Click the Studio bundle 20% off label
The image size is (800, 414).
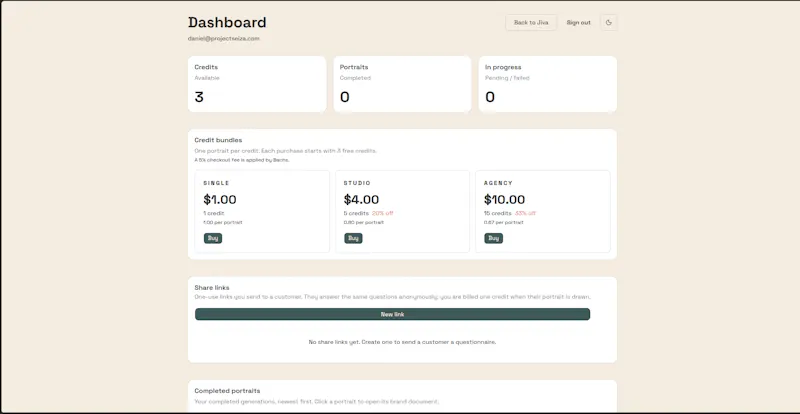tap(383, 213)
